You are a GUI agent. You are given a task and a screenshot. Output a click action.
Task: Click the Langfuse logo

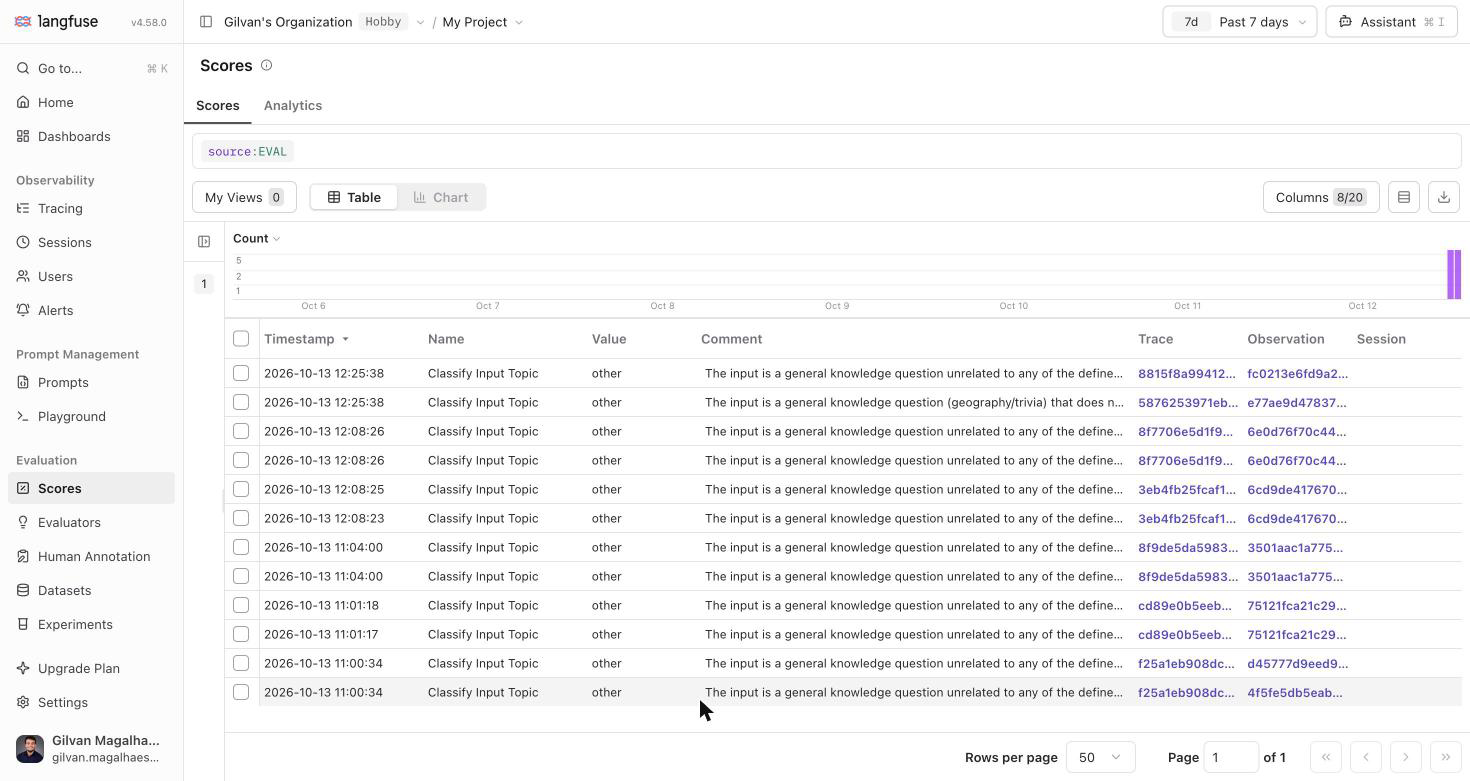coord(57,22)
